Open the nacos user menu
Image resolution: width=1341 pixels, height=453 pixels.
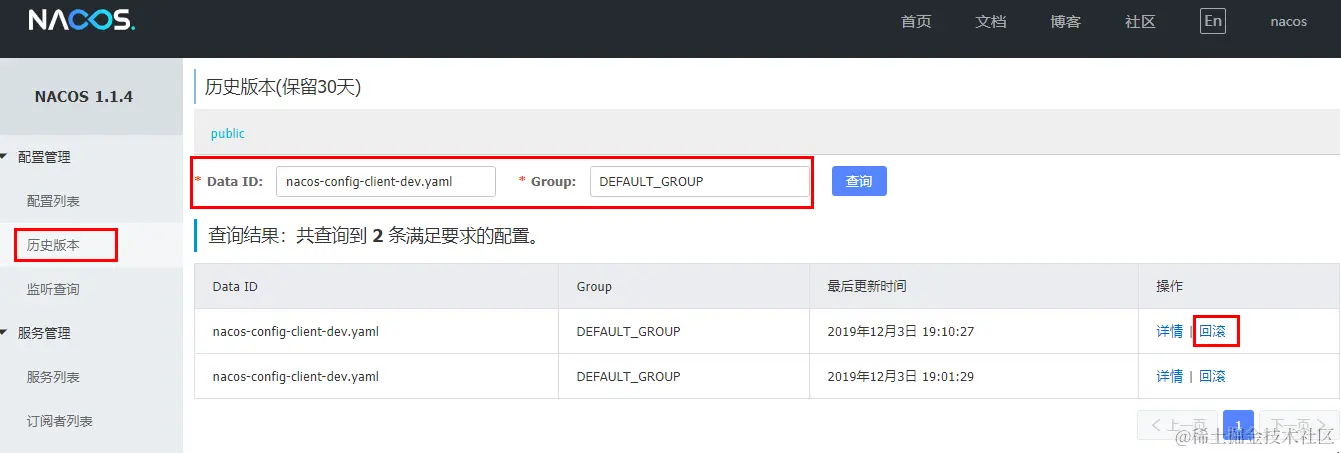tap(1288, 21)
